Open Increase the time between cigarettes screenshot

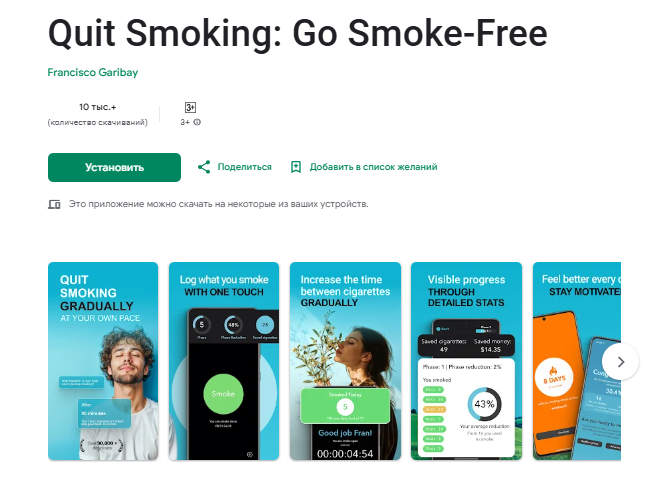coord(345,361)
